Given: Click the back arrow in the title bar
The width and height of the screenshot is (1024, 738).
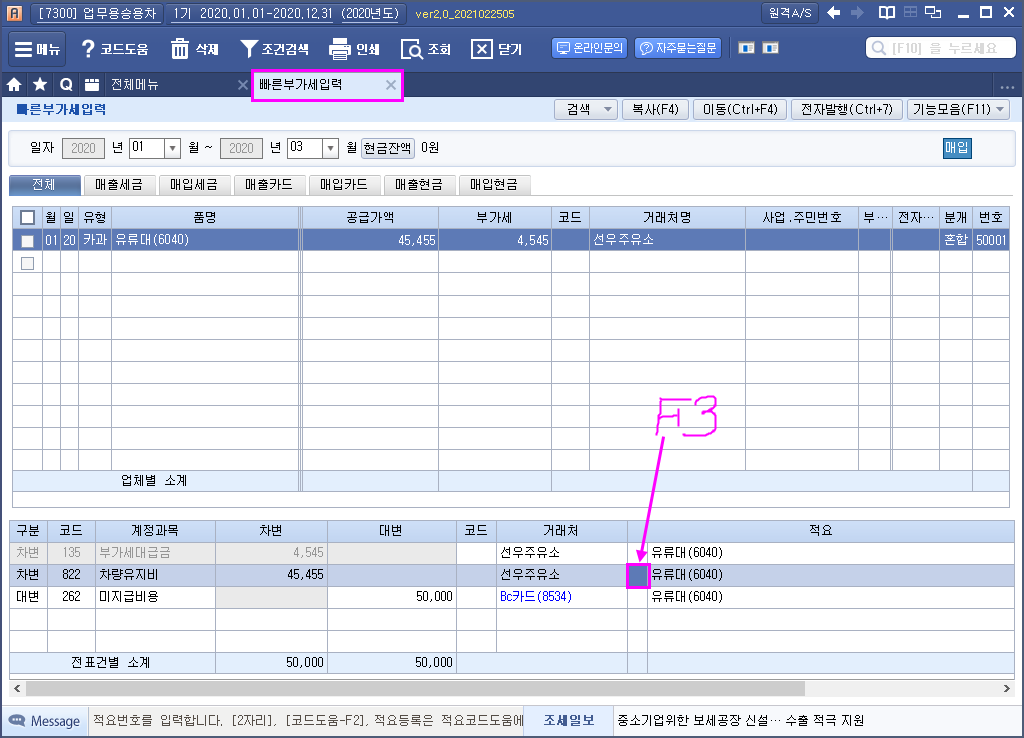Looking at the screenshot, I should pos(833,12).
